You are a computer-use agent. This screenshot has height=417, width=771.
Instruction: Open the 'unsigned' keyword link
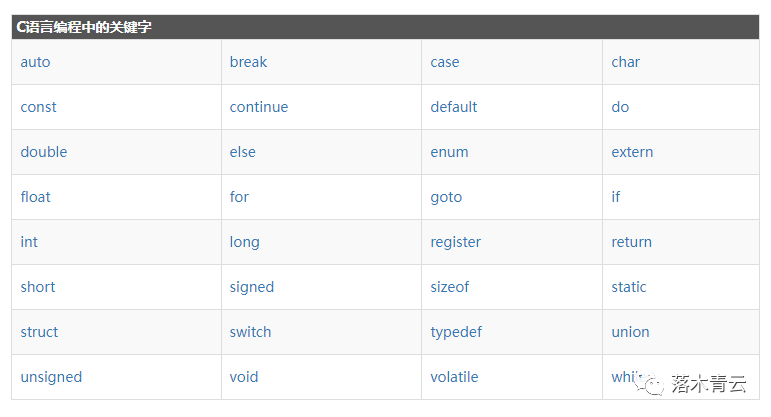click(x=51, y=377)
